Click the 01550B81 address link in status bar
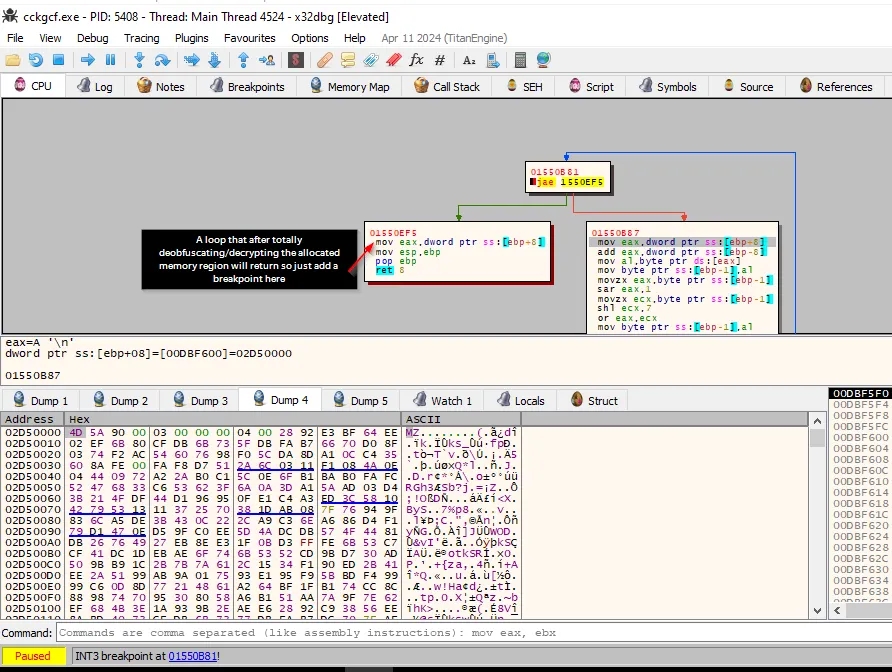The image size is (892, 672). coord(191,656)
